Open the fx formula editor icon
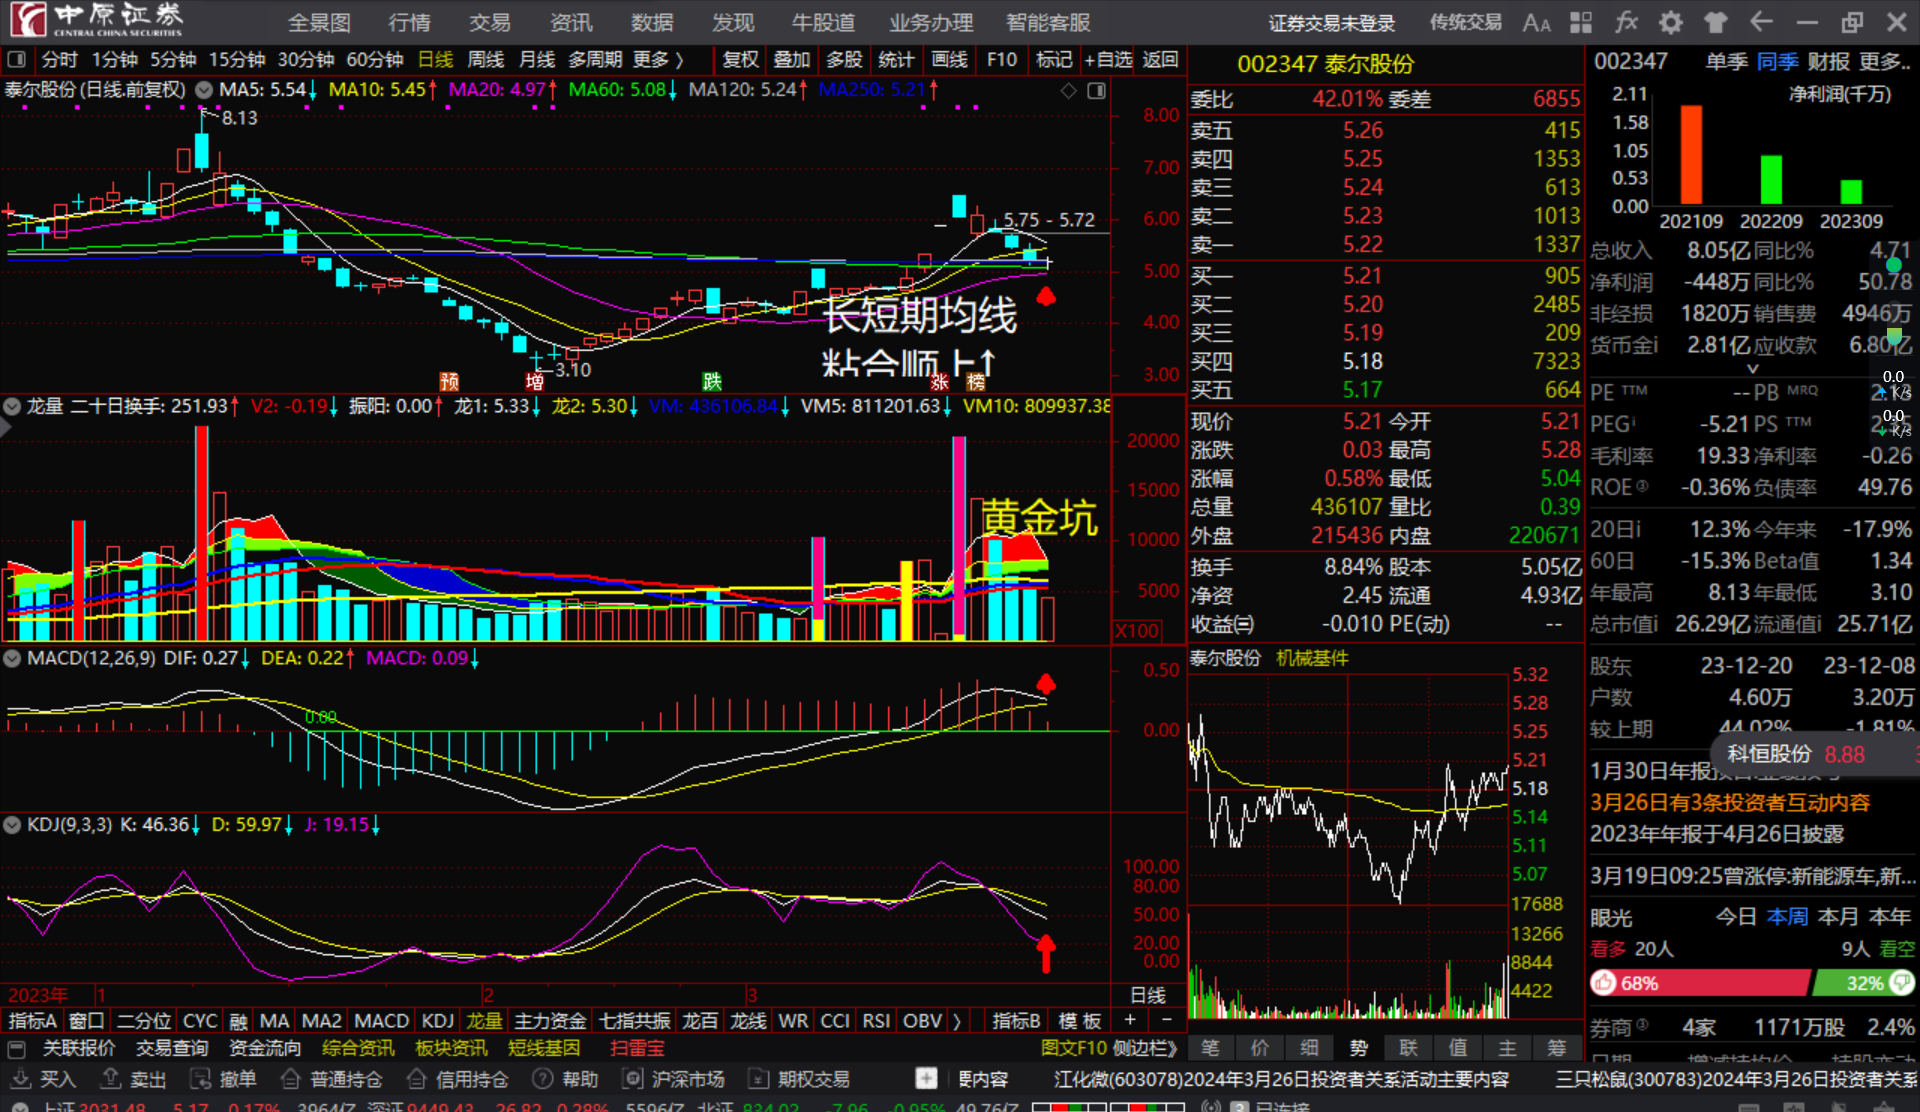The image size is (1920, 1112). 1626,22
